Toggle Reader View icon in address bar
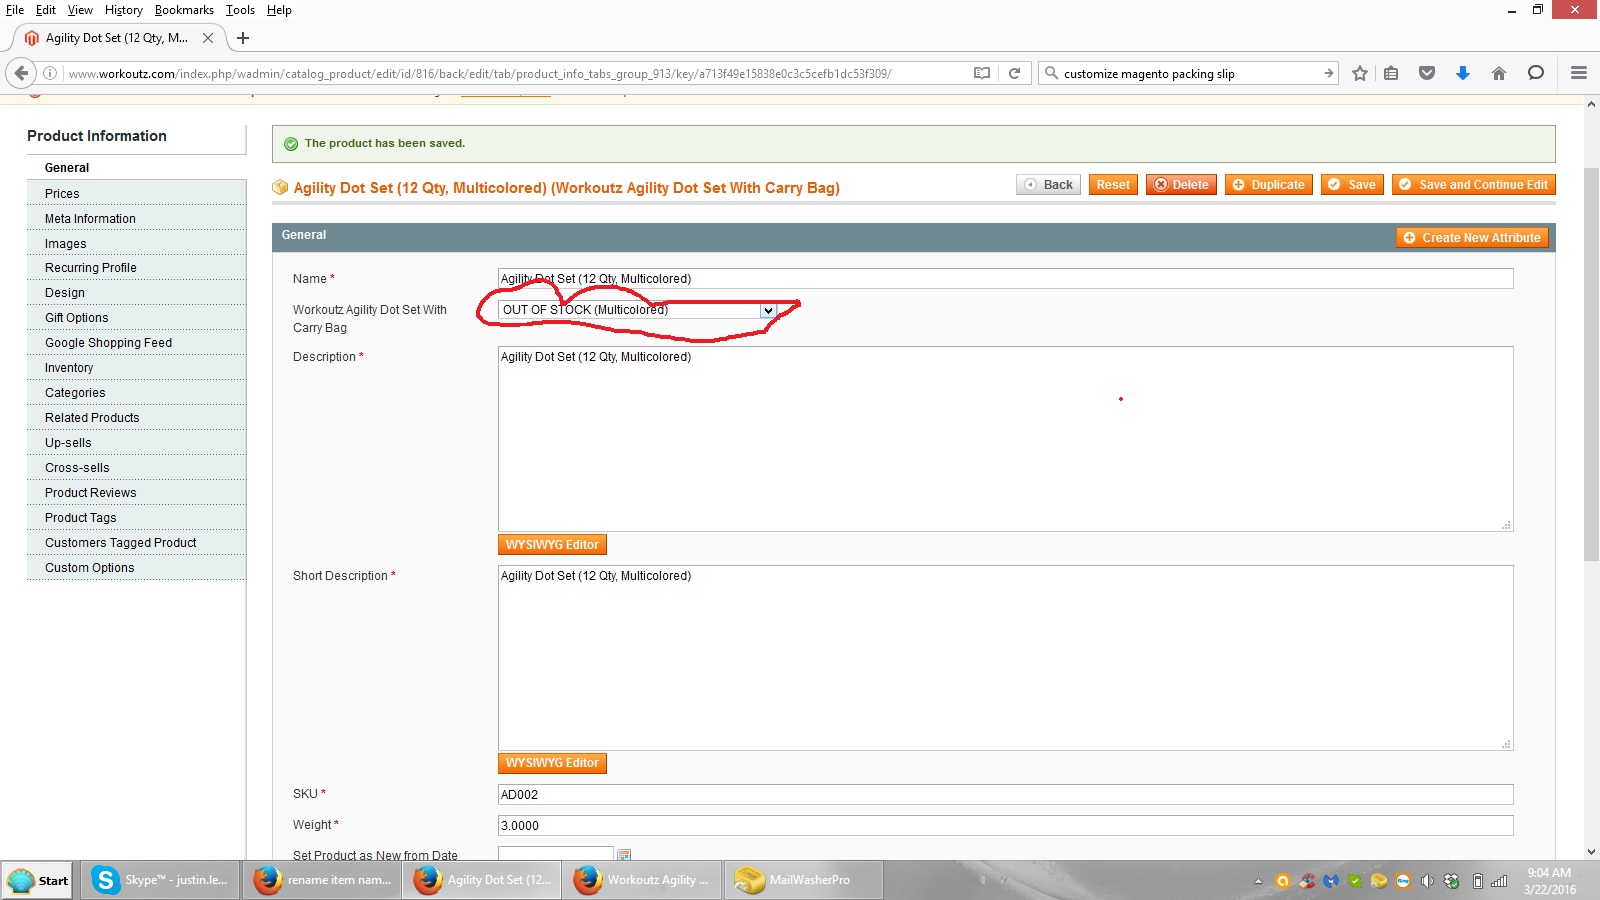 coord(982,73)
